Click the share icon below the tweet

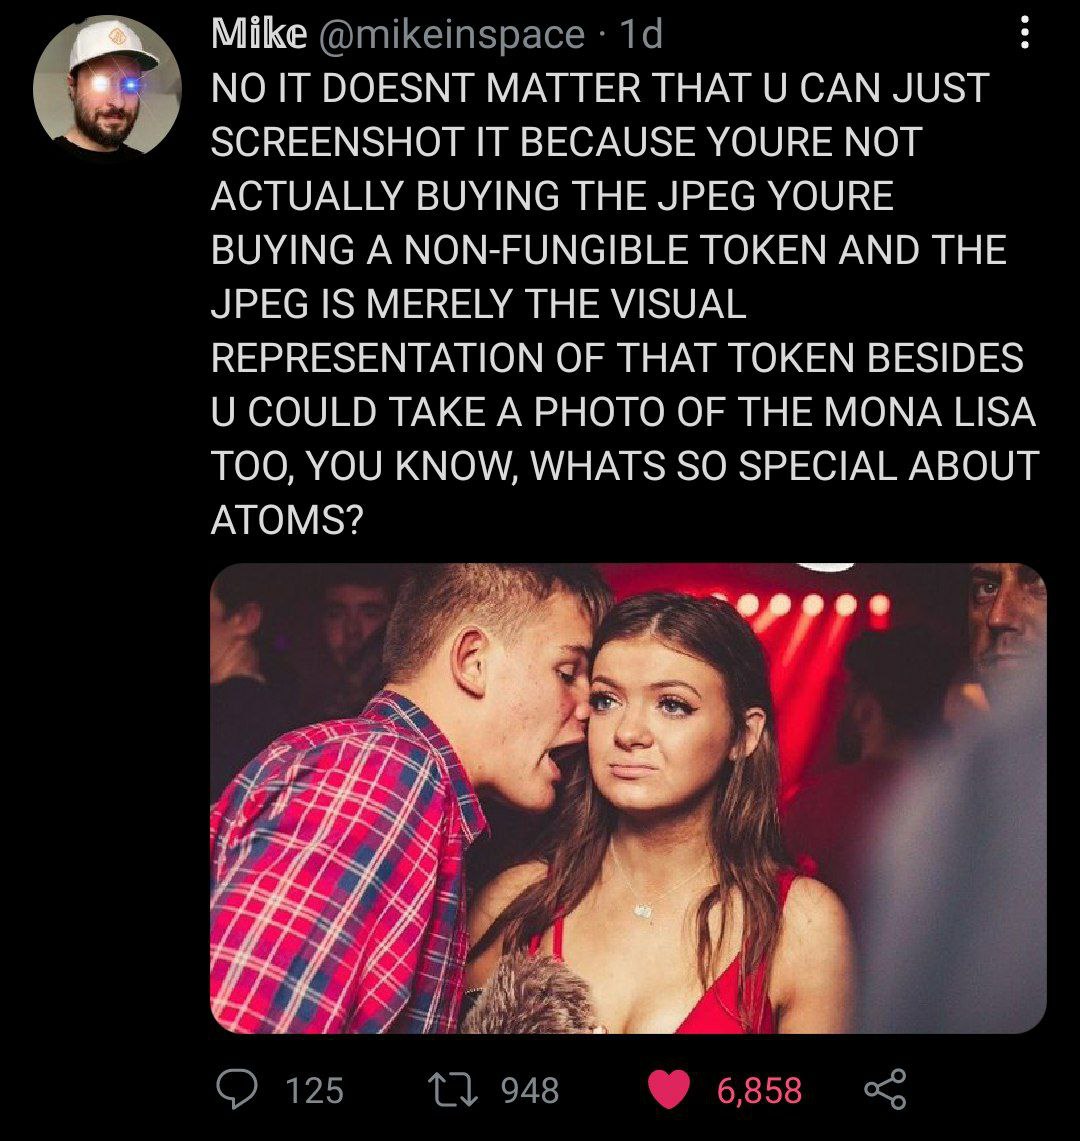884,1089
